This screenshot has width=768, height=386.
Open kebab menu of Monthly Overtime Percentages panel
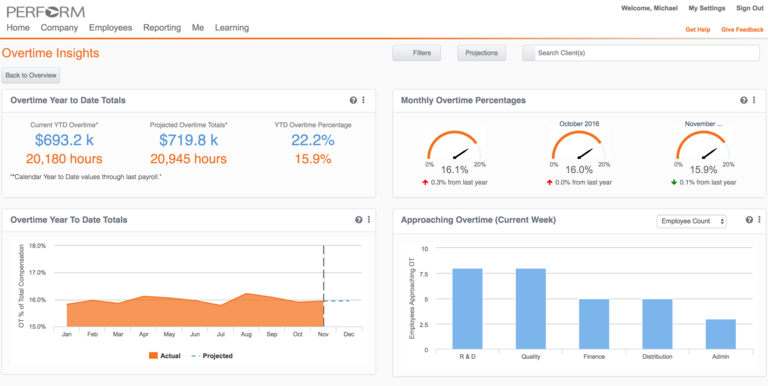[x=754, y=100]
